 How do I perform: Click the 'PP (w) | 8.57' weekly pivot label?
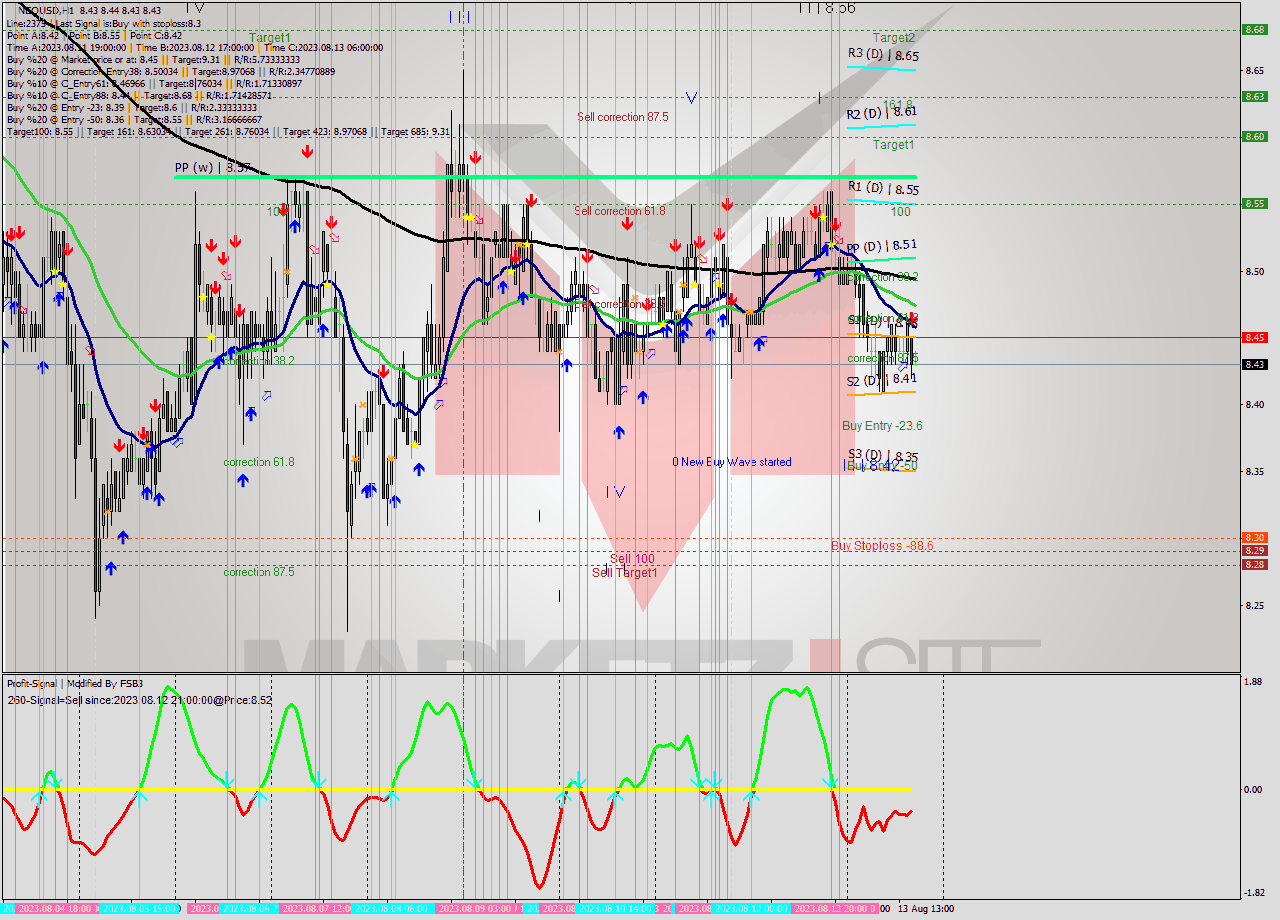(212, 168)
